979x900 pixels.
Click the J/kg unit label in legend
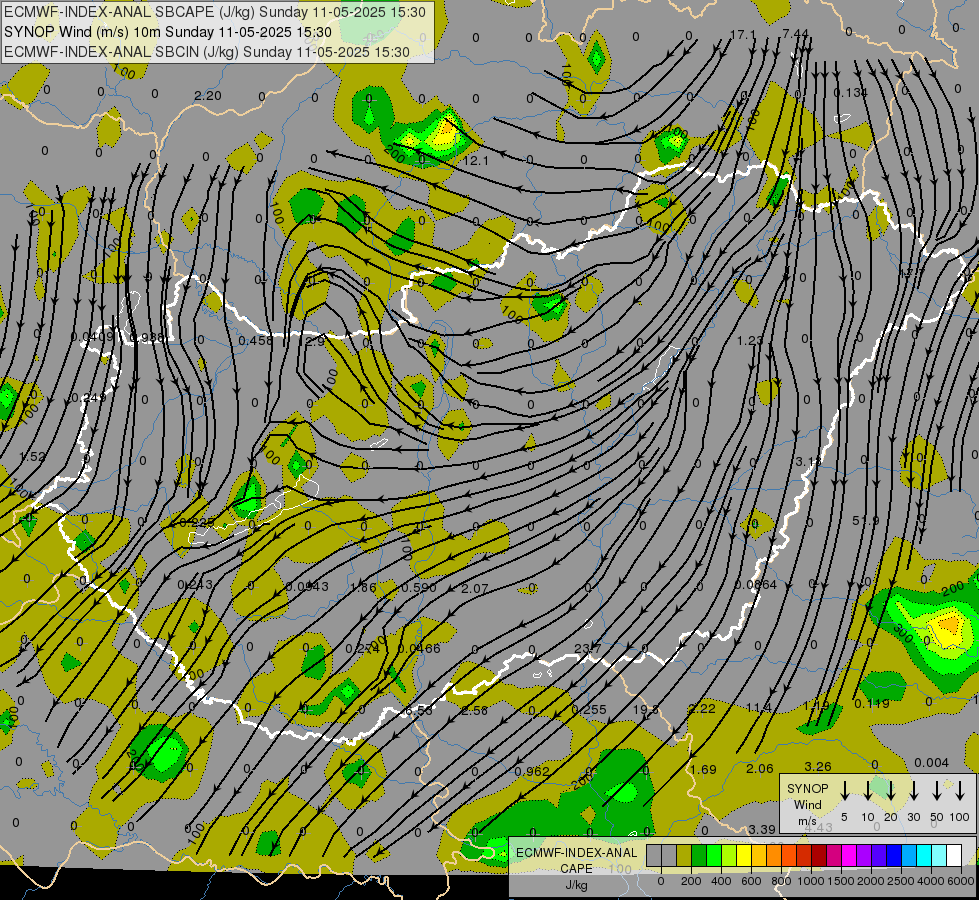pos(576,885)
